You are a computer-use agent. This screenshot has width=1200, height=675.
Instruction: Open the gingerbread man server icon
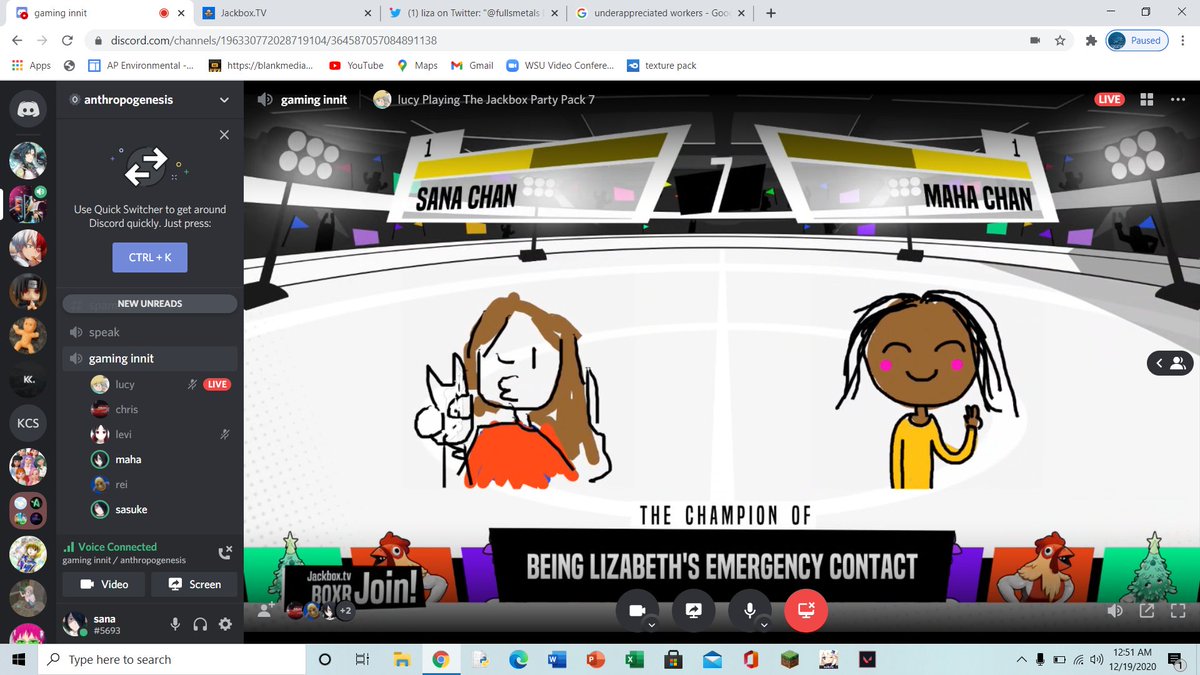28,335
